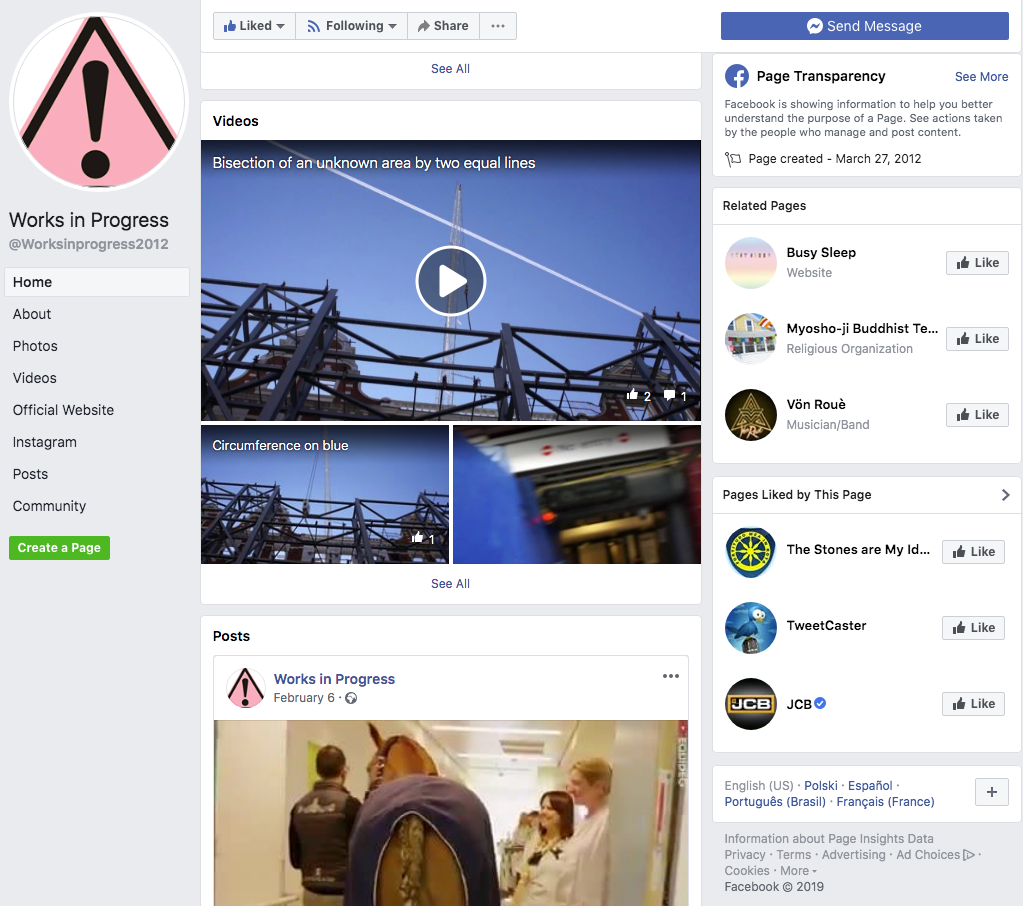Click the Works in Progress post avatar
Viewport: 1023px width, 906px height.
[245, 688]
